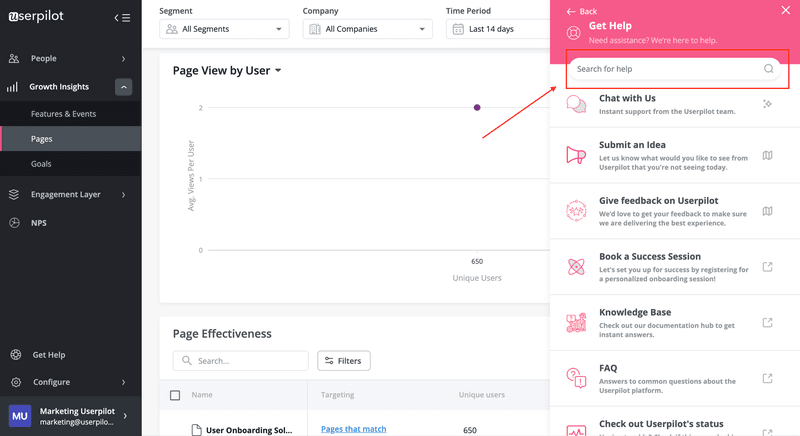Open Submit an Idea option

(675, 155)
